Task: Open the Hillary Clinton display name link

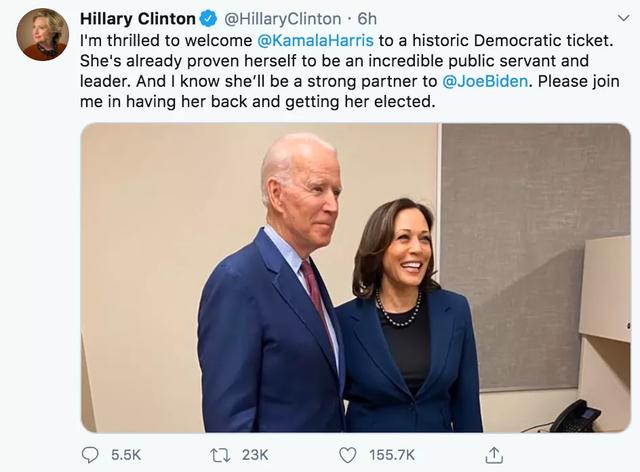Action: pos(137,19)
